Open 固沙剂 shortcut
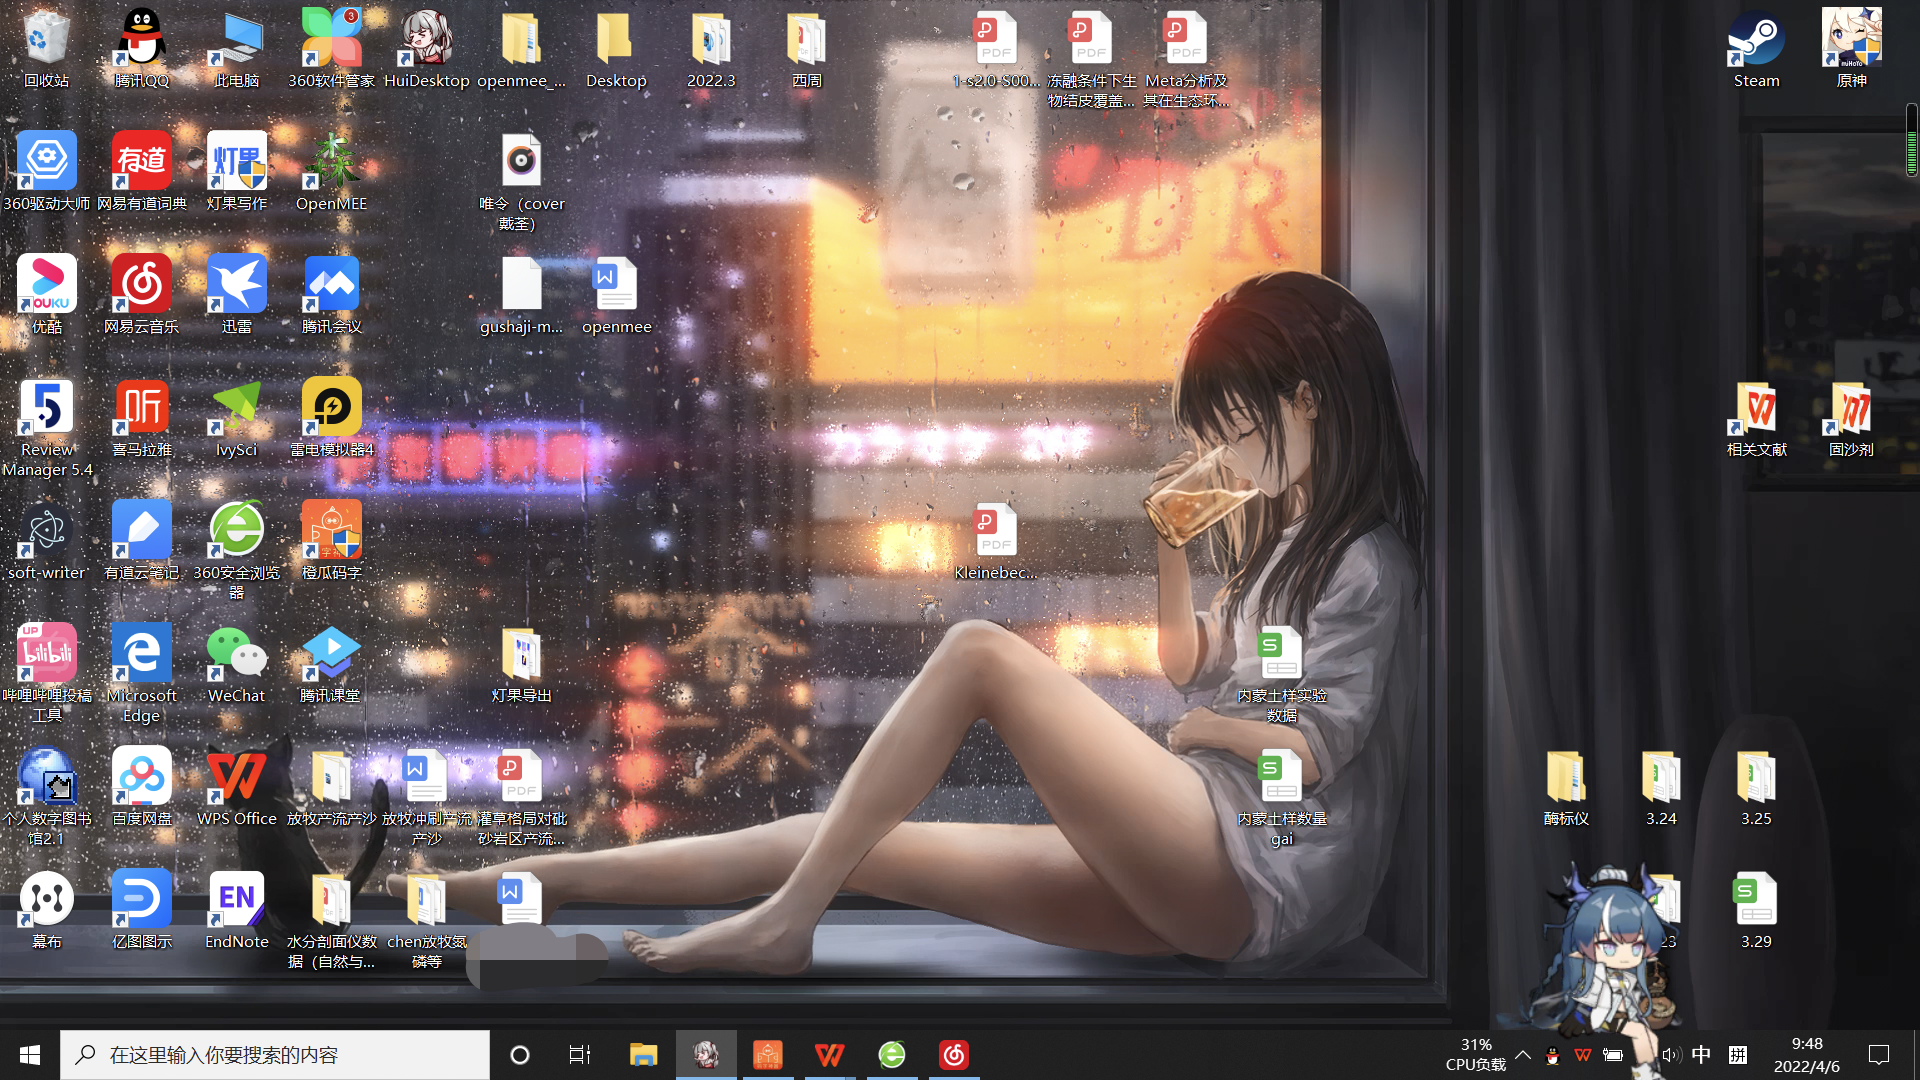This screenshot has width=1920, height=1080. [x=1851, y=418]
